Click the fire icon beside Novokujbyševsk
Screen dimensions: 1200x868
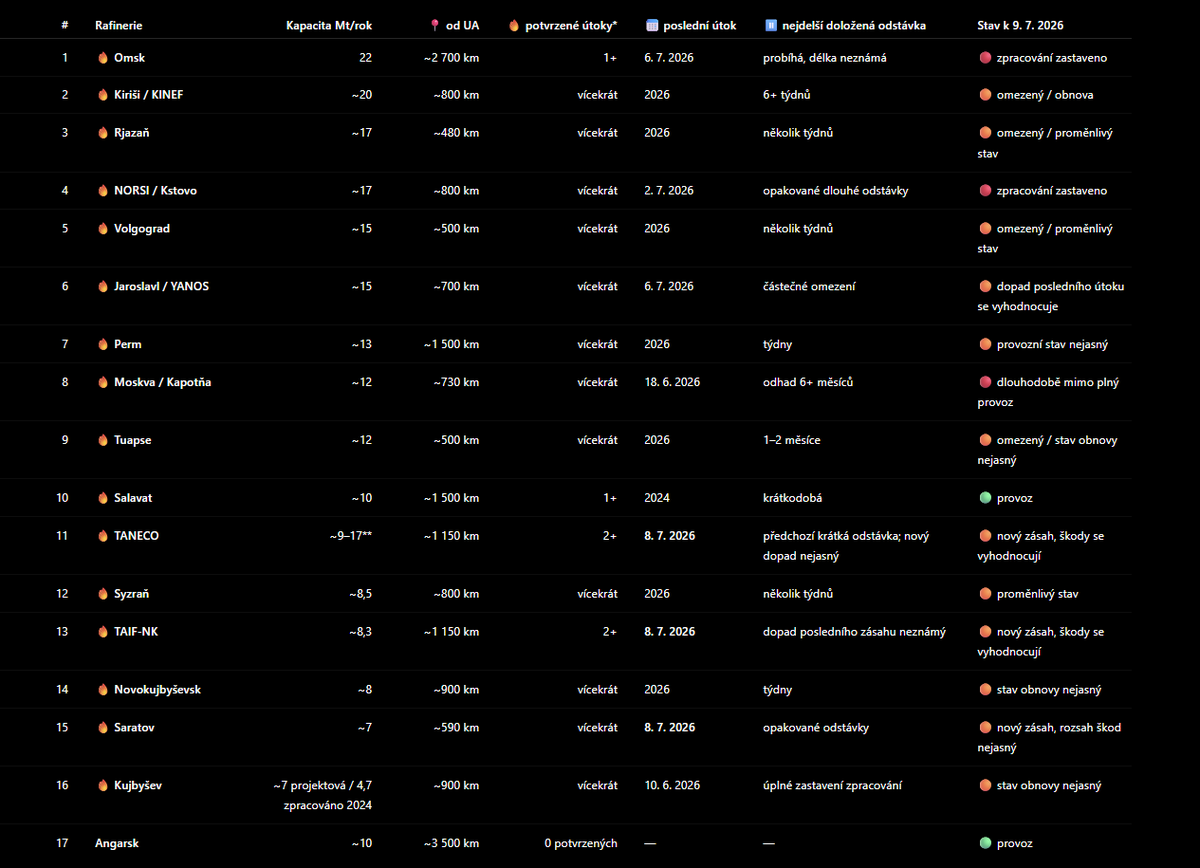click(102, 690)
